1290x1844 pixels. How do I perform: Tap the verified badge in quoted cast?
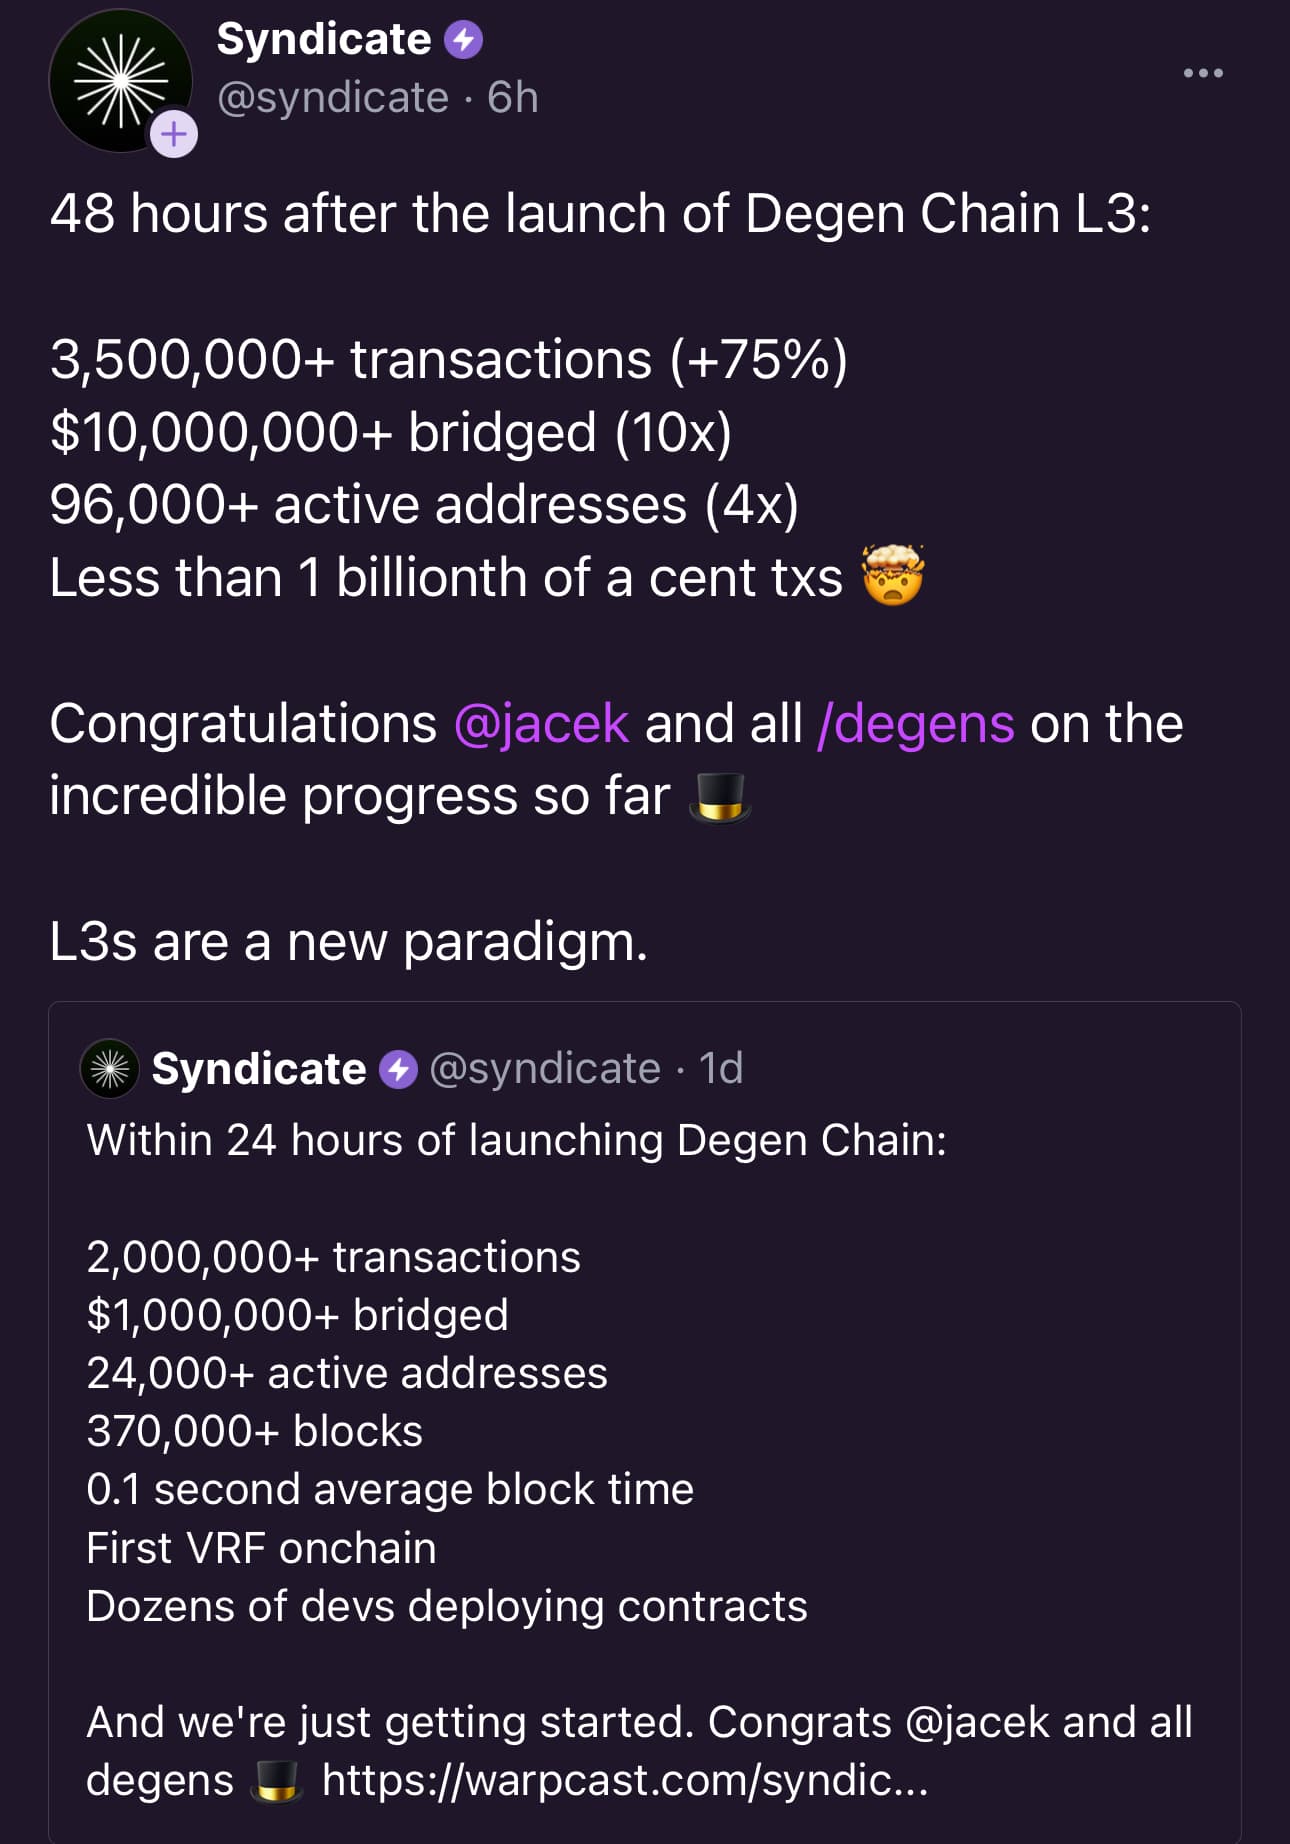pos(398,1069)
